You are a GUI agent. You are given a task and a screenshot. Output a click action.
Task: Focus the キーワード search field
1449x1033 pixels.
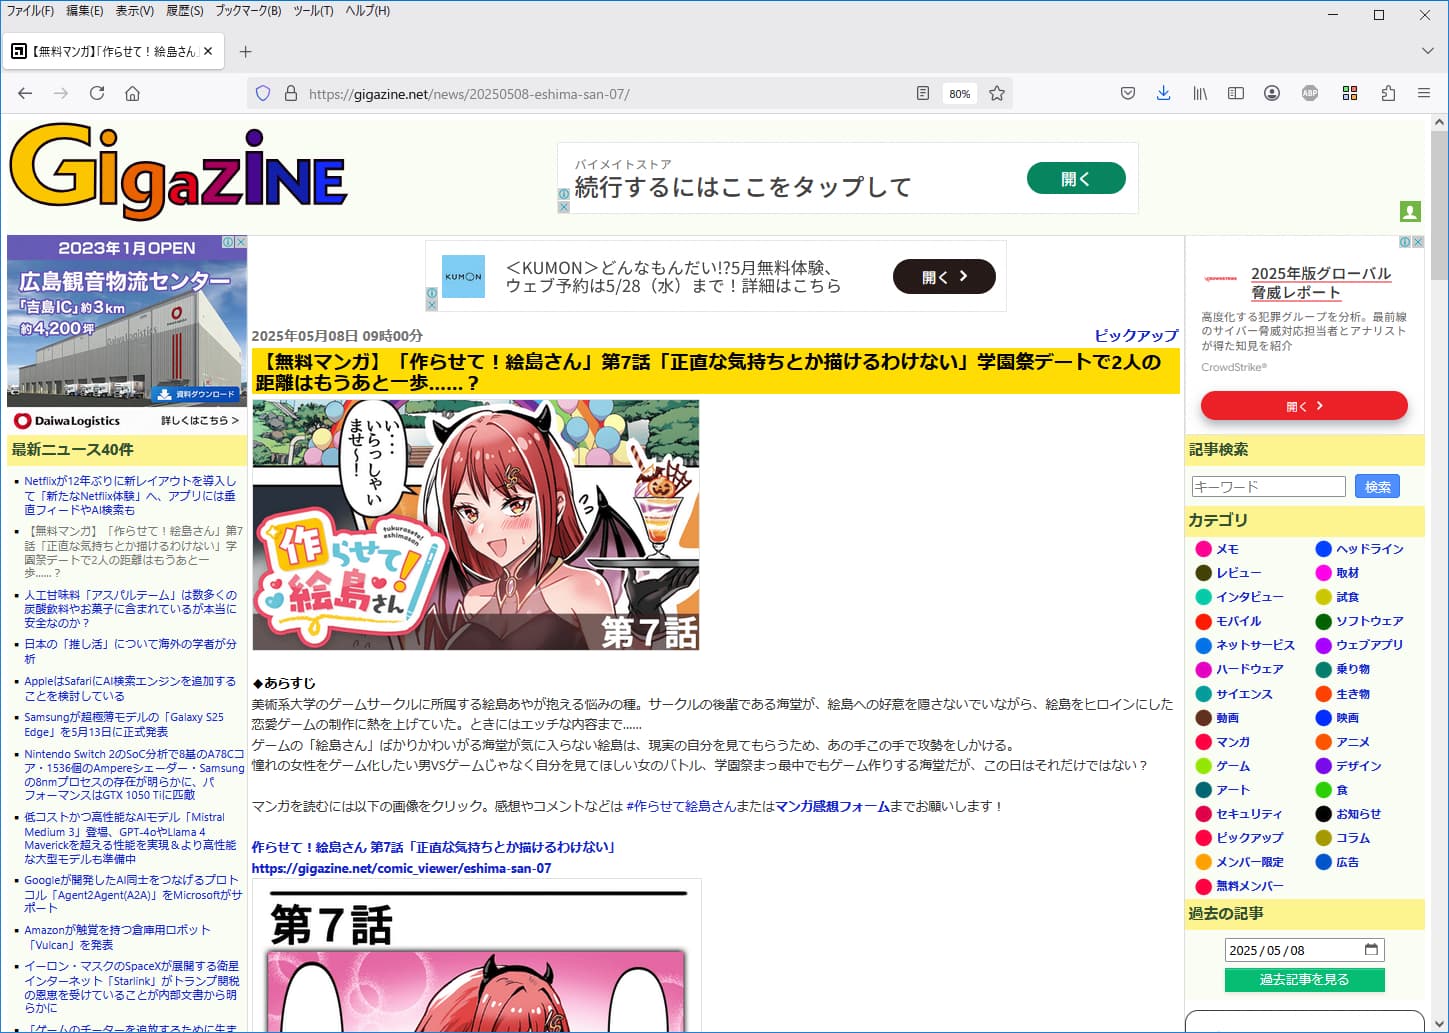click(x=1268, y=487)
